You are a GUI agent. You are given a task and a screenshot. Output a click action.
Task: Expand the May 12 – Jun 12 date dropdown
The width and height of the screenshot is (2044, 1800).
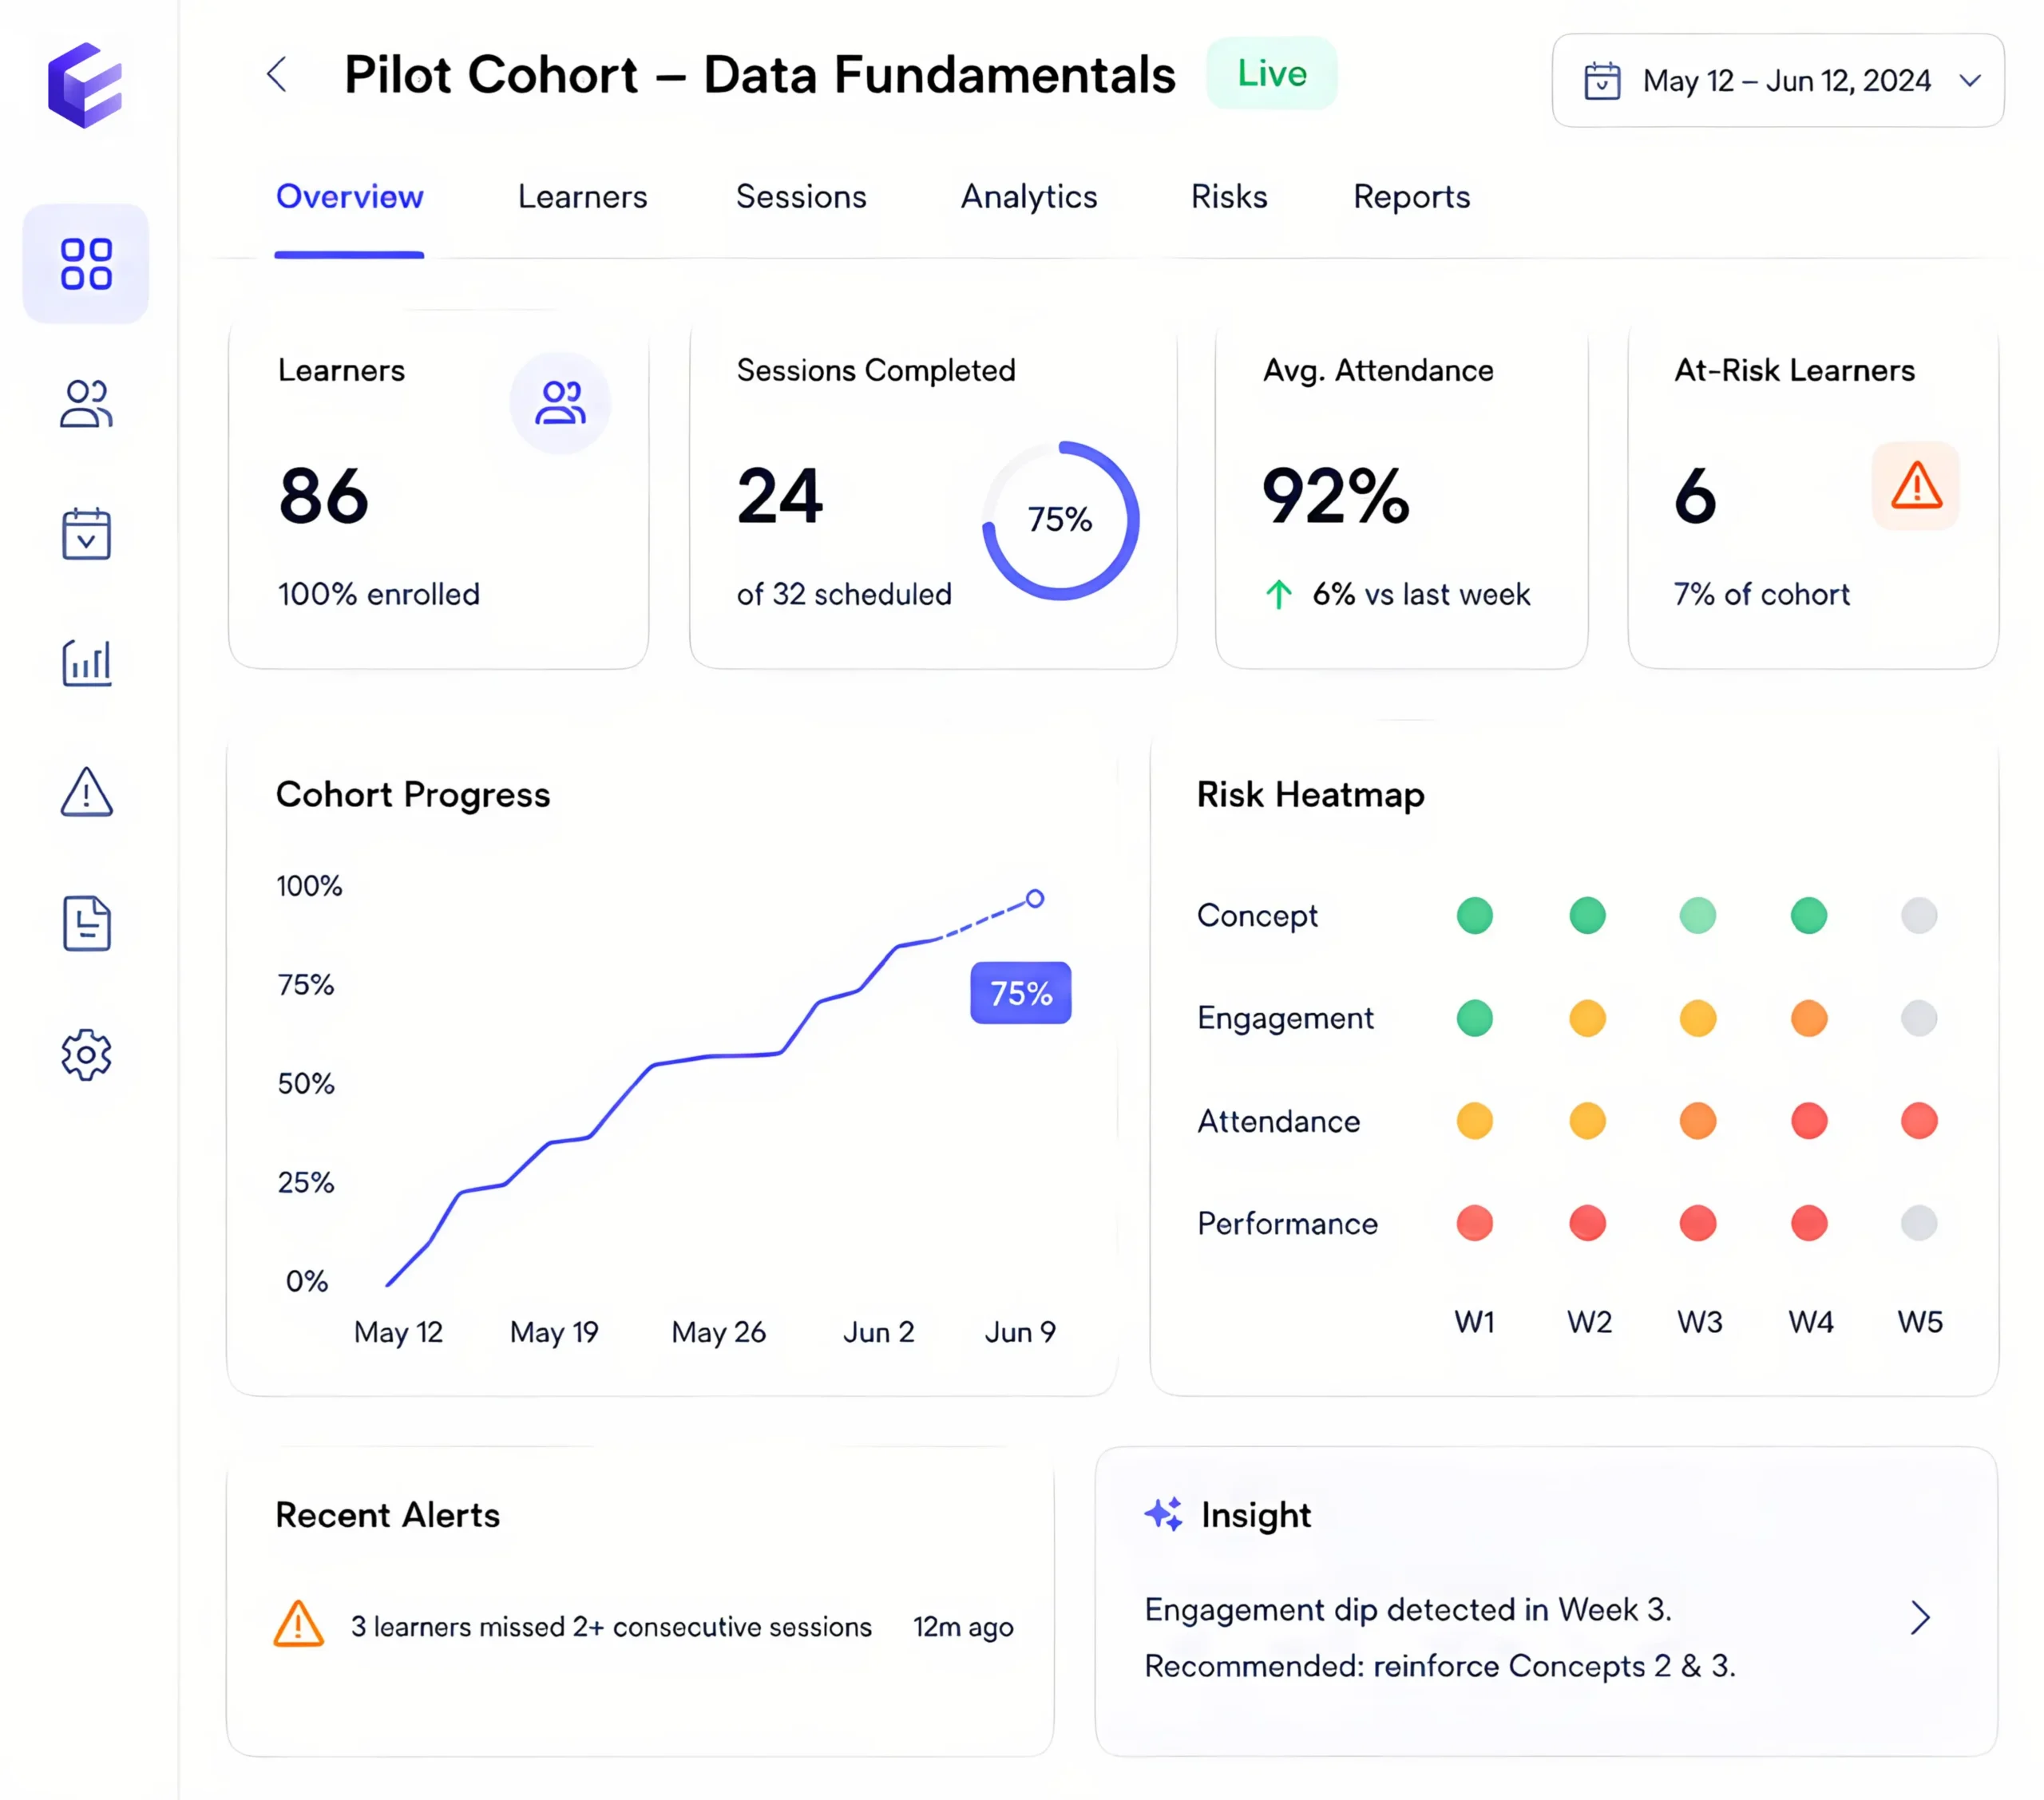click(x=1778, y=80)
